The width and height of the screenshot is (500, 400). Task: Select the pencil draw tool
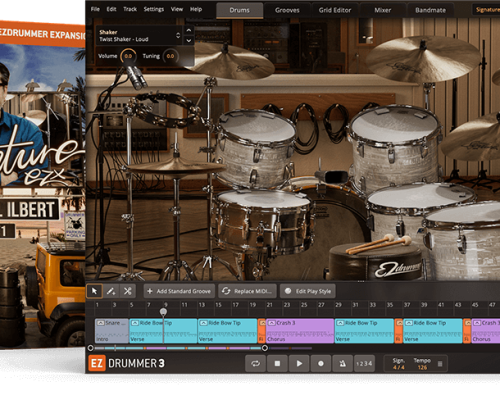[111, 291]
